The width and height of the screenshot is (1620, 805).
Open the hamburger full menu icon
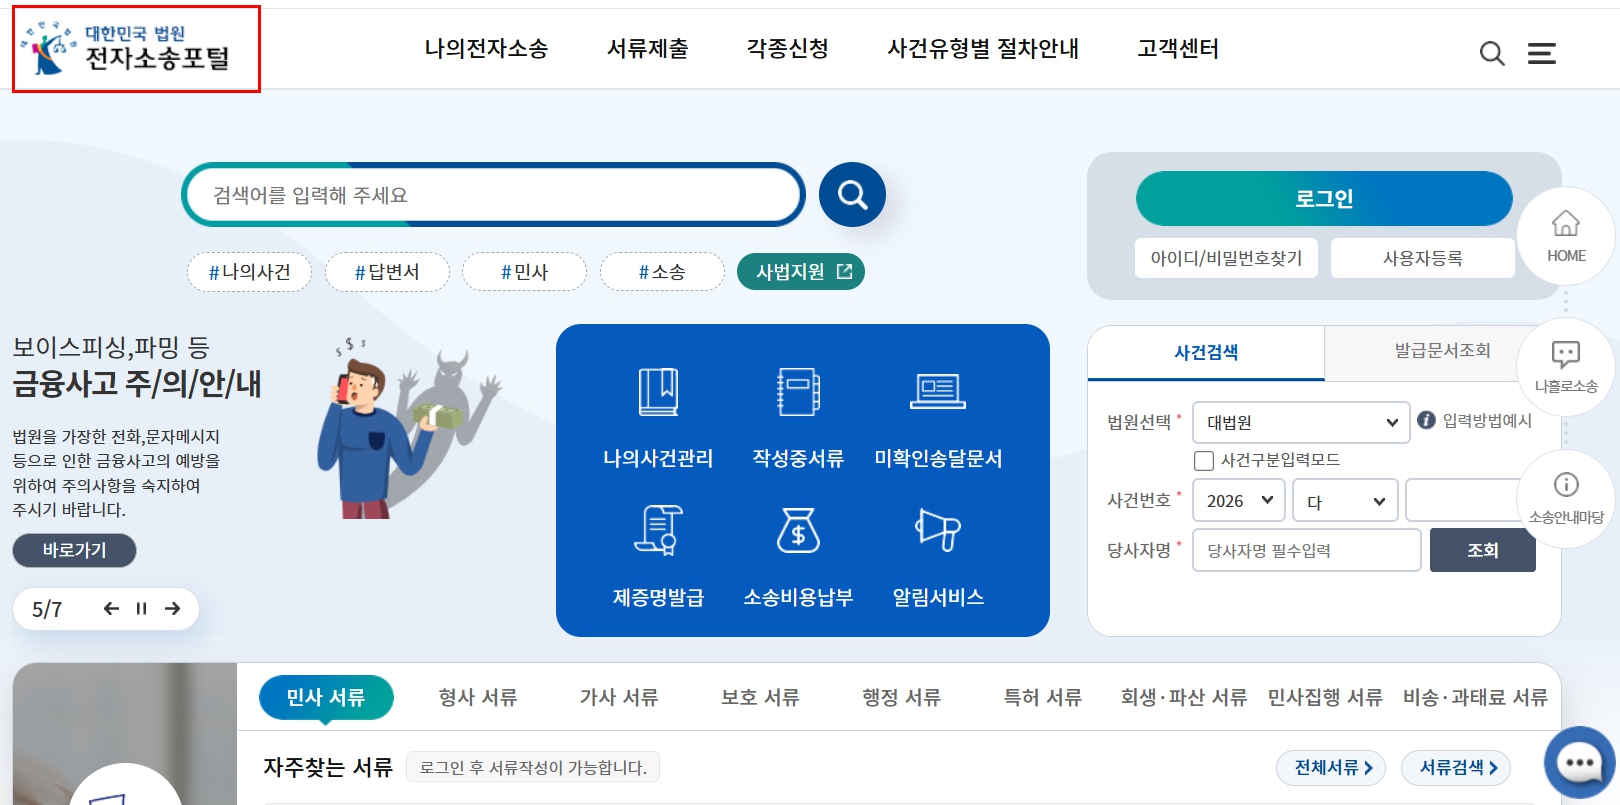tap(1541, 53)
